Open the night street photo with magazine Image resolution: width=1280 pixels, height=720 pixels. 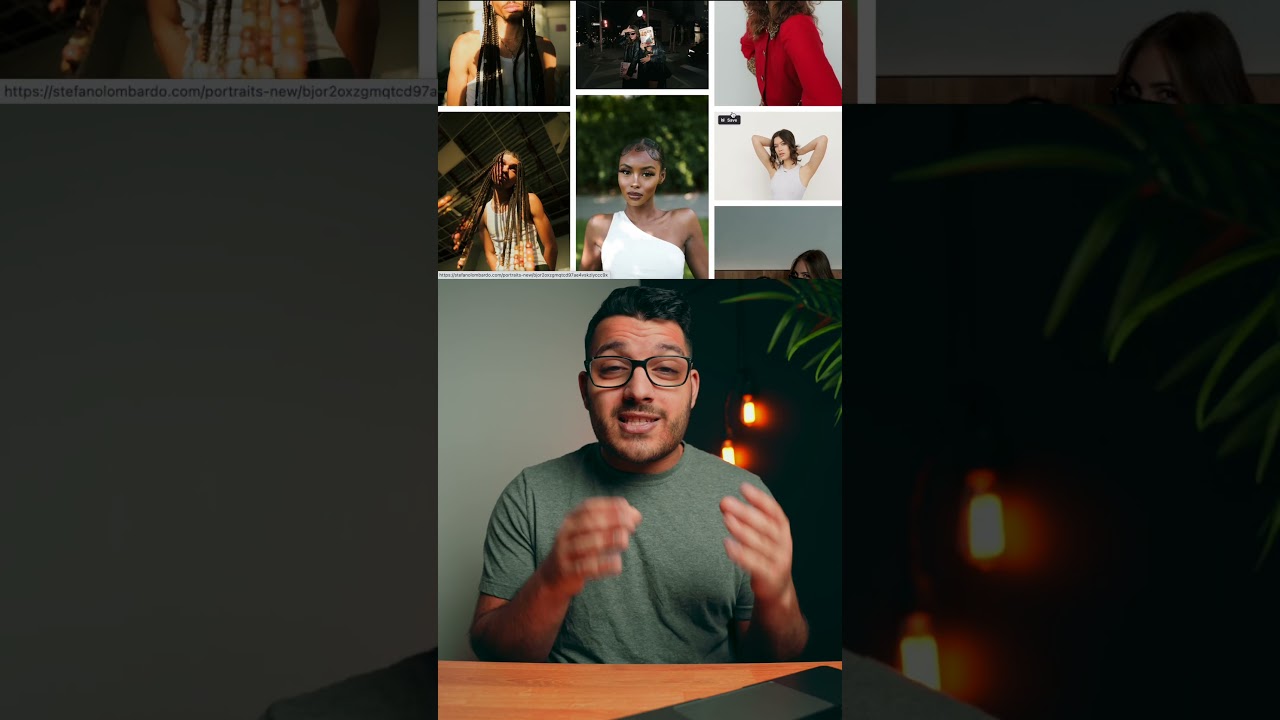click(642, 45)
